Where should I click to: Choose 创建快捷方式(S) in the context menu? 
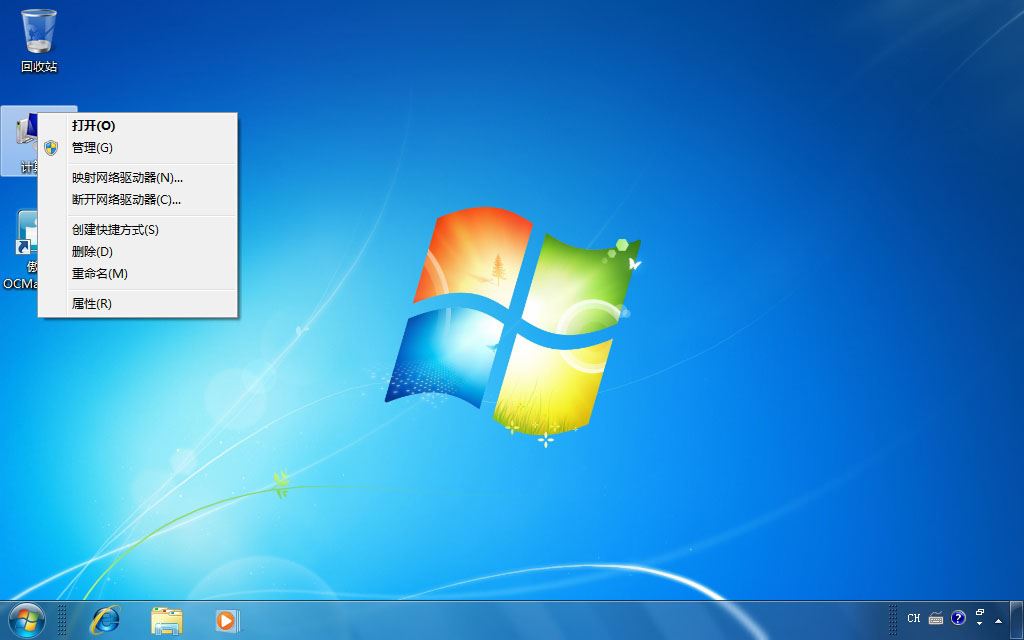[x=138, y=230]
